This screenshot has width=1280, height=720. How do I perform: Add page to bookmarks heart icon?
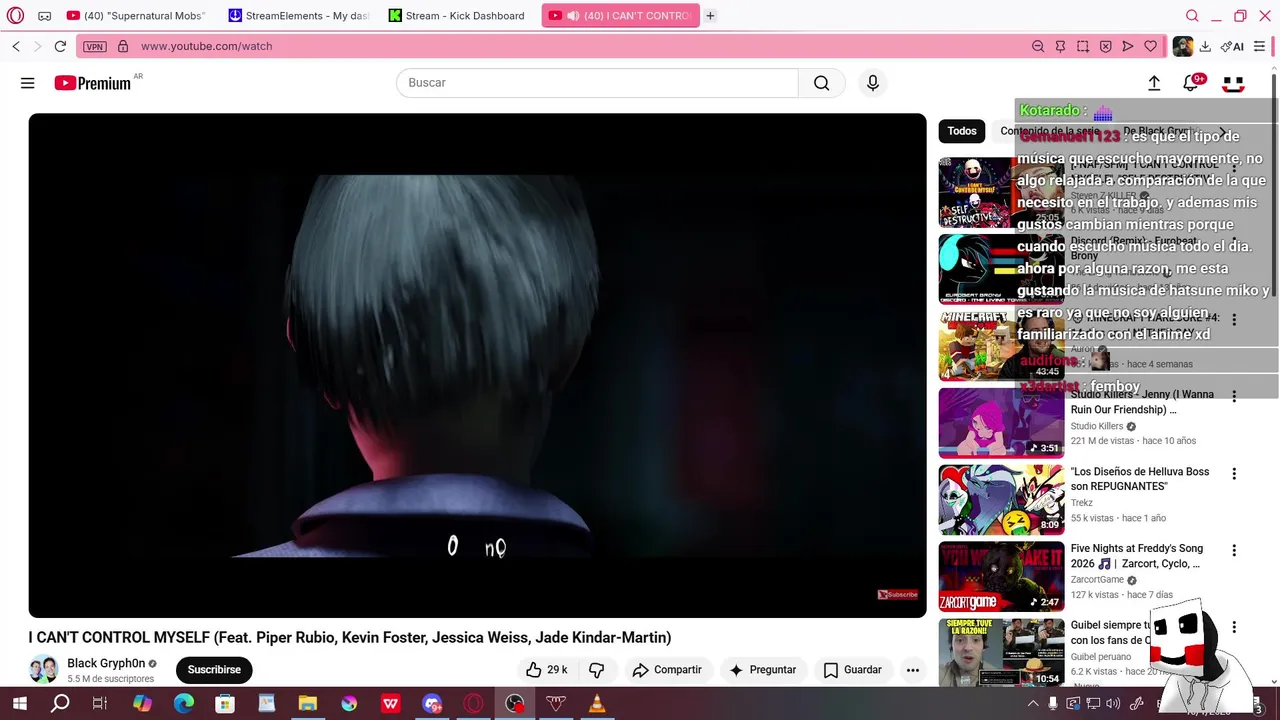click(x=1151, y=46)
